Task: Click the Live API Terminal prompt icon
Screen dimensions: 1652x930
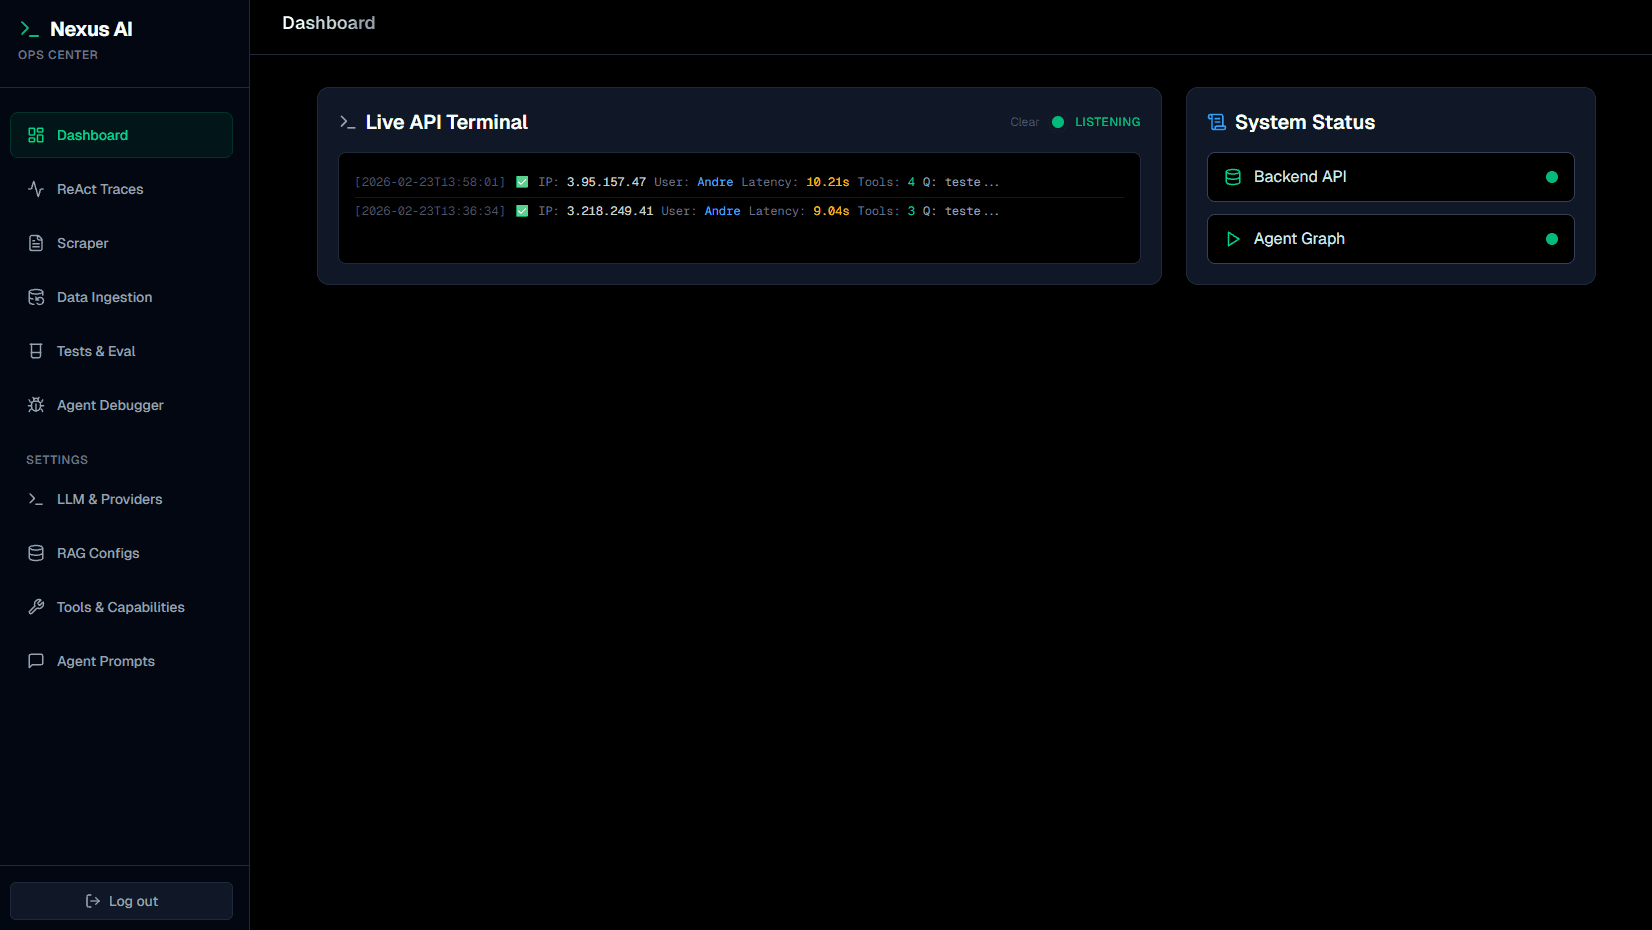Action: click(346, 122)
